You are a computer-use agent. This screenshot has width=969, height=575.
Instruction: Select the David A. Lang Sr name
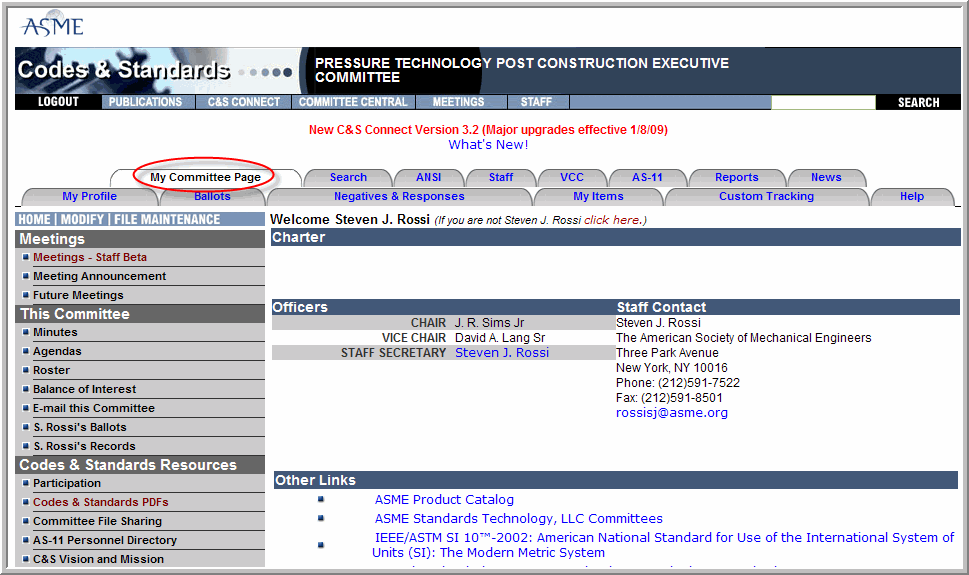pyautogui.click(x=500, y=338)
